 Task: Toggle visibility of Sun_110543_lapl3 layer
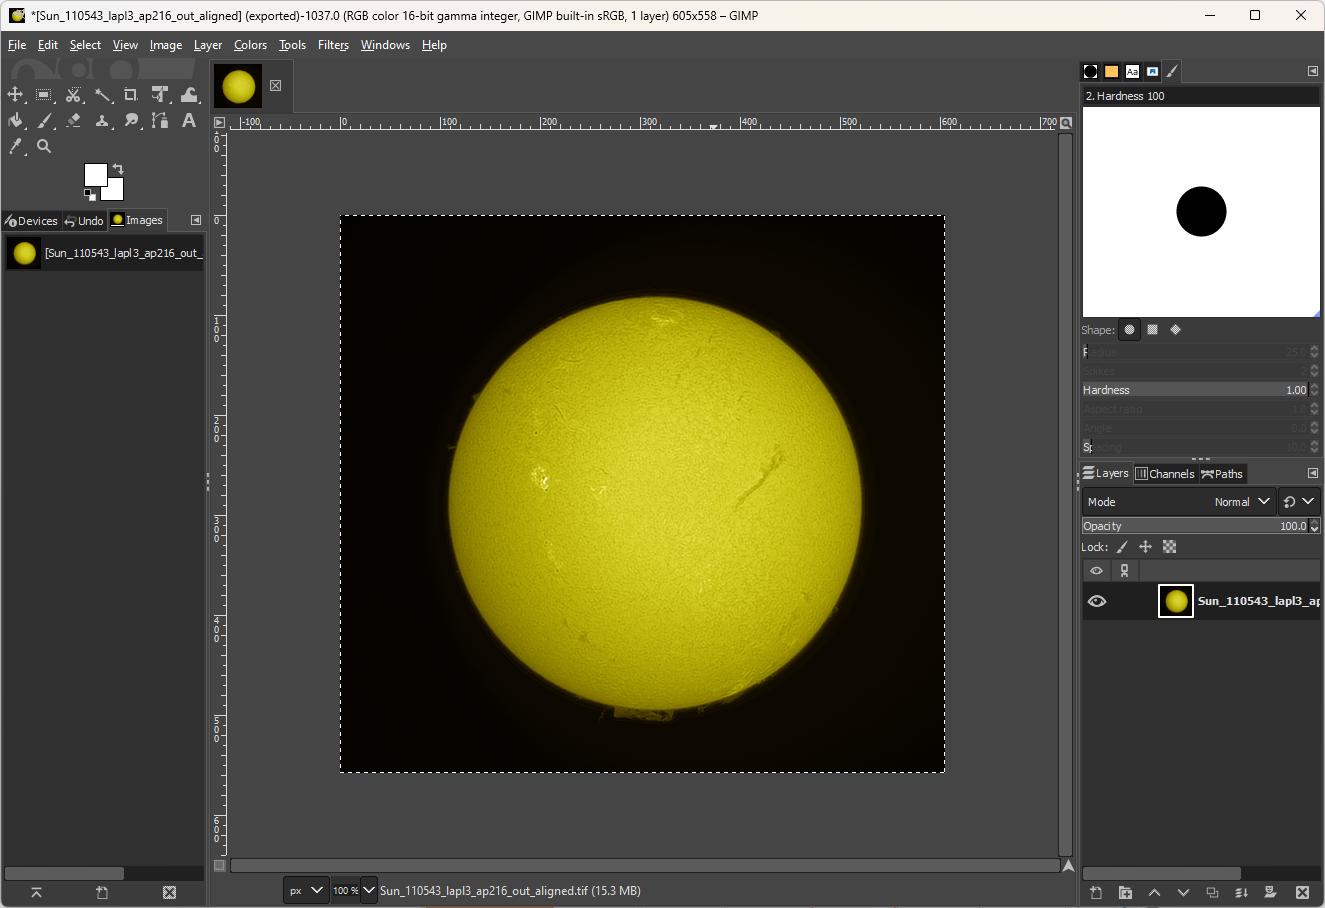[1097, 600]
